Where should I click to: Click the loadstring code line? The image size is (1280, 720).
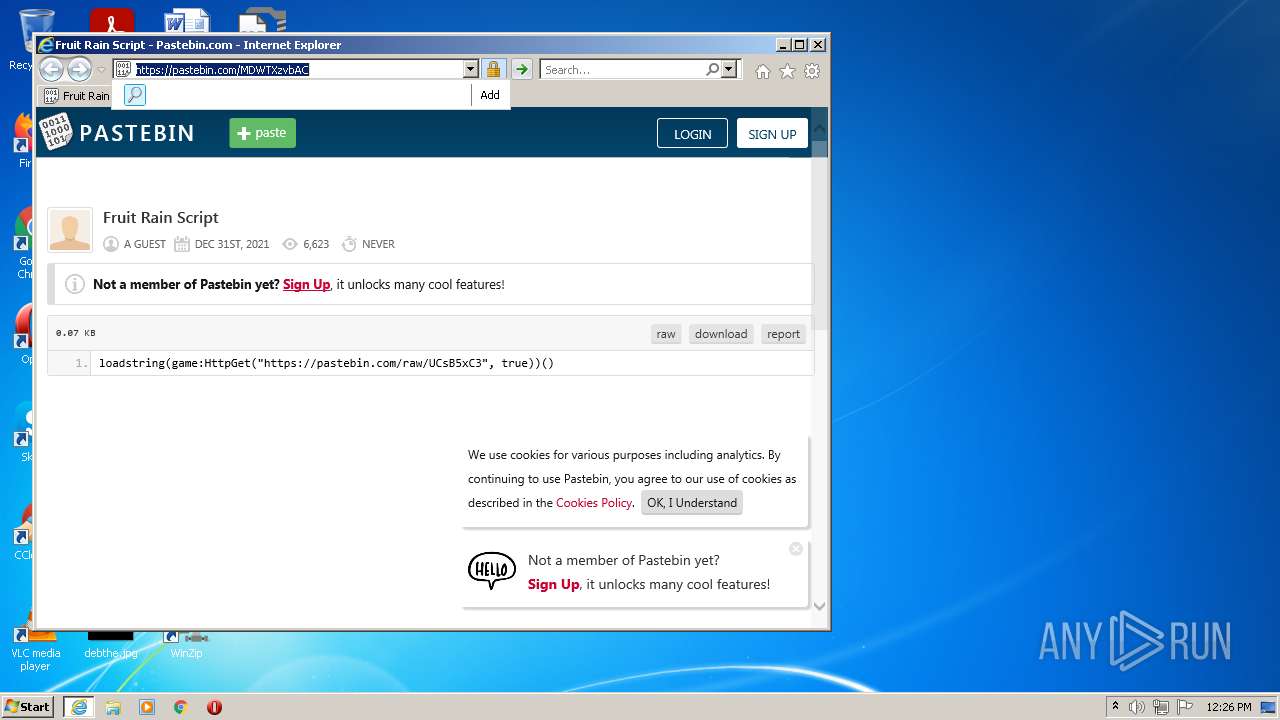[326, 363]
